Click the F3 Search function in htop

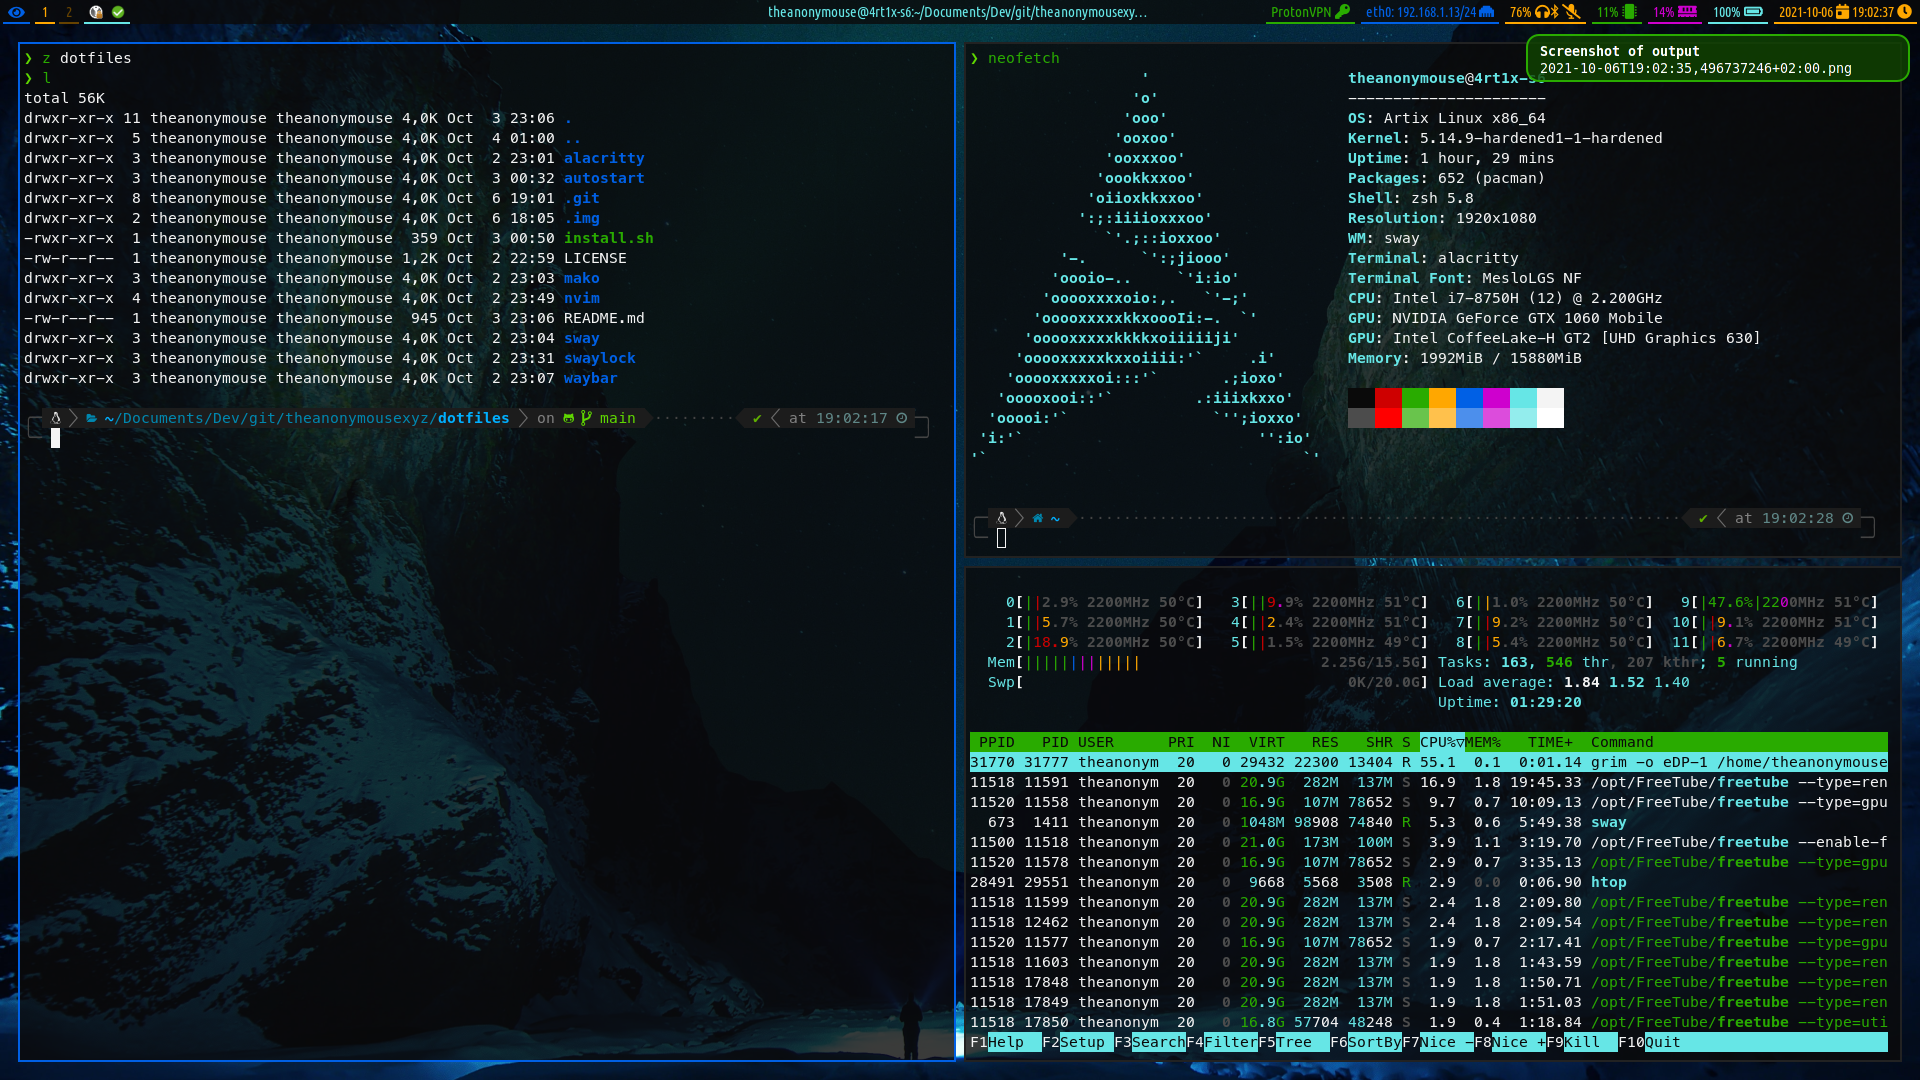click(1149, 1042)
